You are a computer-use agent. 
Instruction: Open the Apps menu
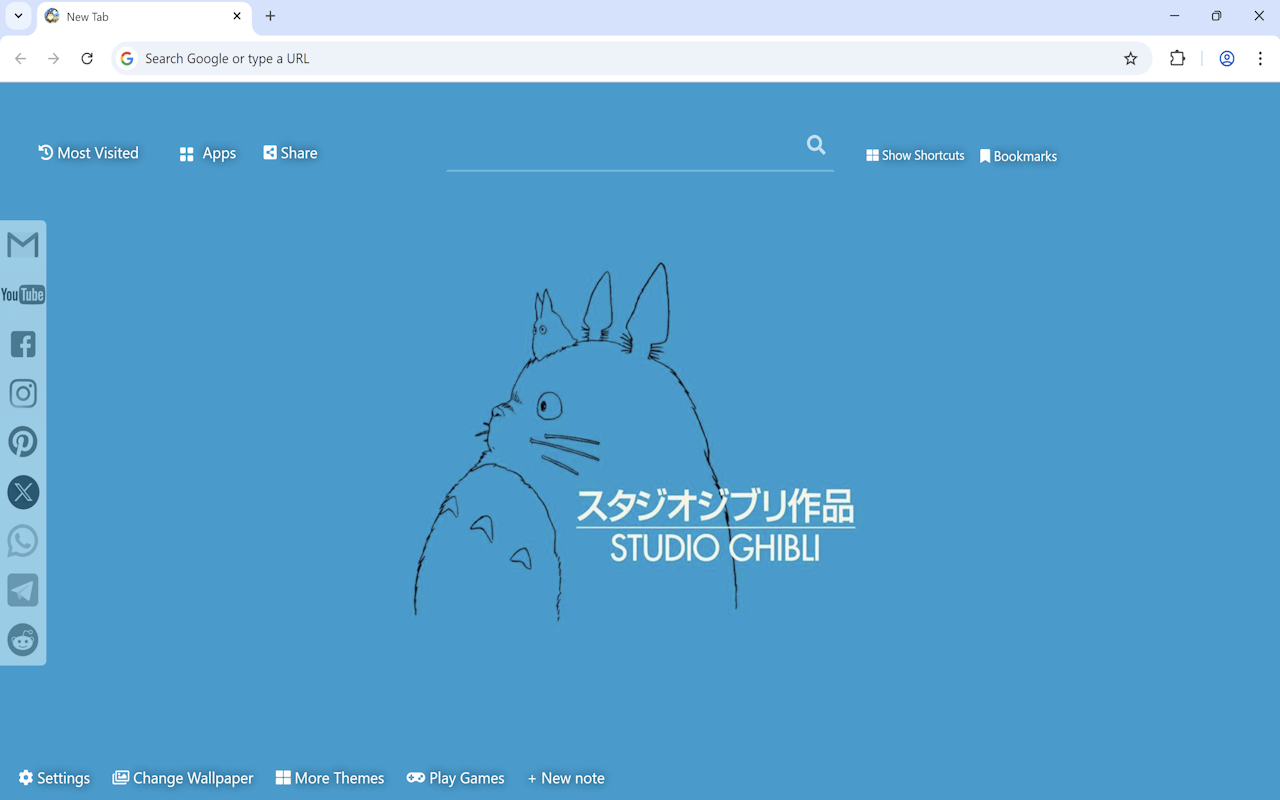click(207, 153)
